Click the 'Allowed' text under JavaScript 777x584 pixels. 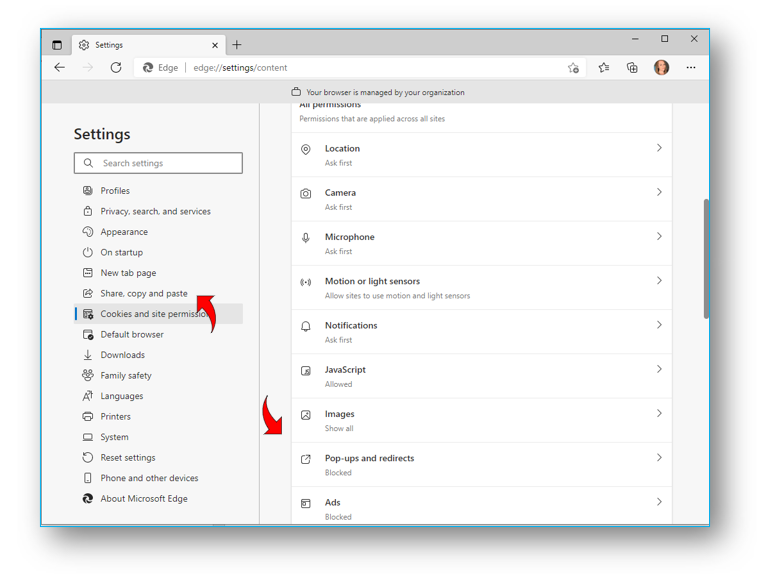(x=338, y=384)
